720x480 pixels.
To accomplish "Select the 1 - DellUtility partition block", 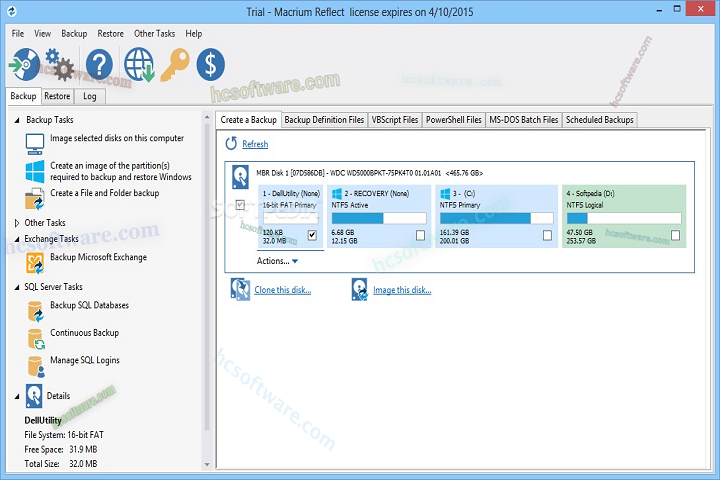I will (x=291, y=216).
